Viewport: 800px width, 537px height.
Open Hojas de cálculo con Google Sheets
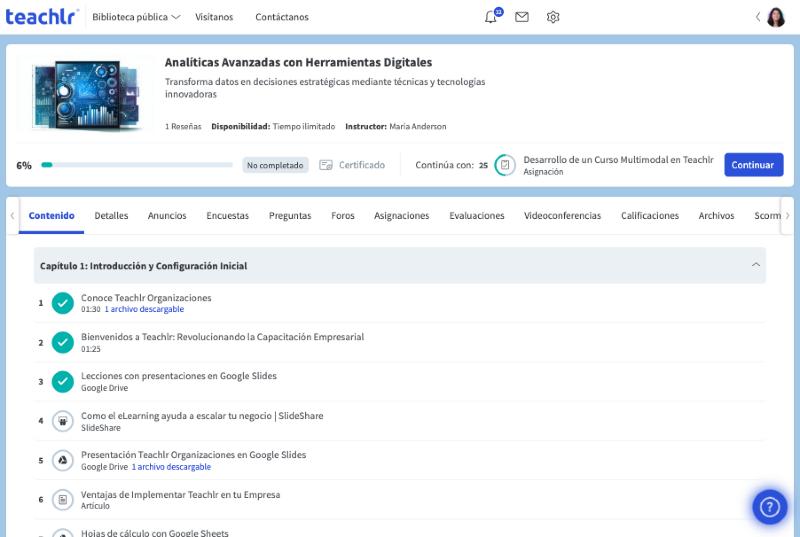pos(155,533)
